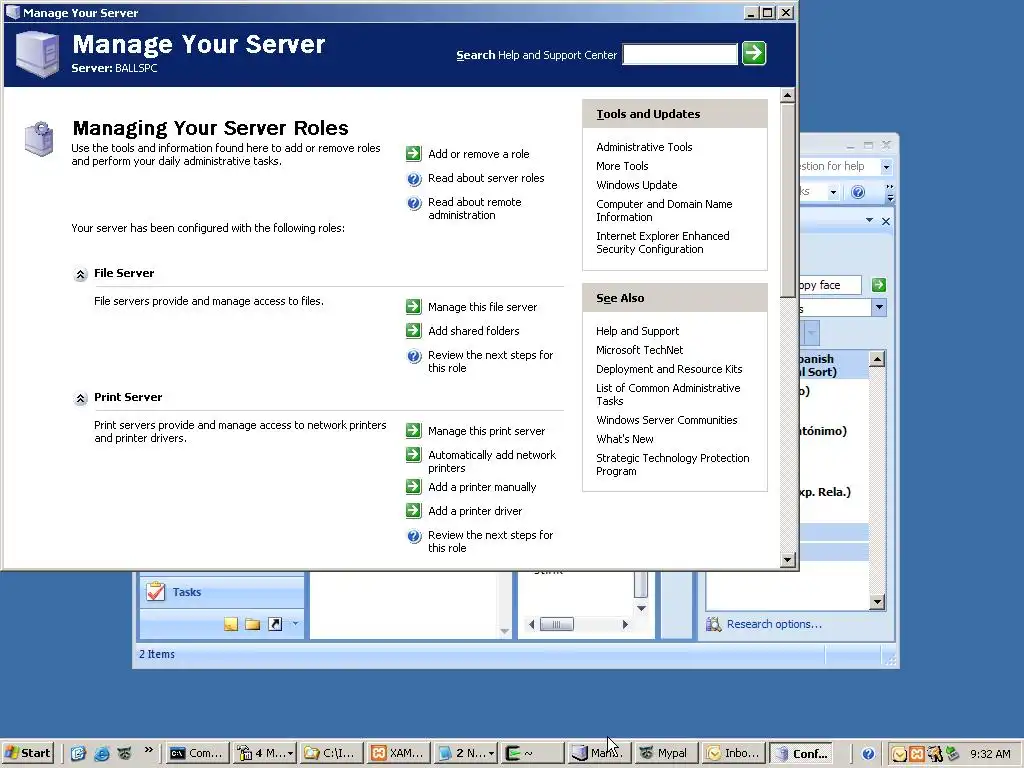Screen dimensions: 1024x768
Task: Switch to Inbox Outlook taskbar button
Action: point(733,753)
